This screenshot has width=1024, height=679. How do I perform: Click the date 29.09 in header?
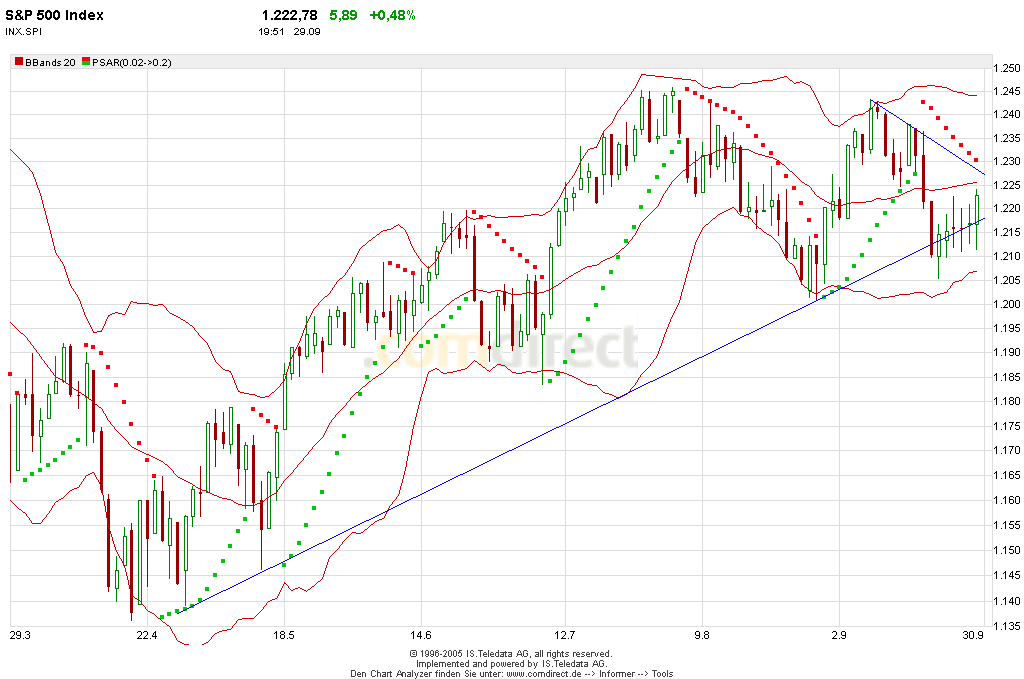click(307, 31)
